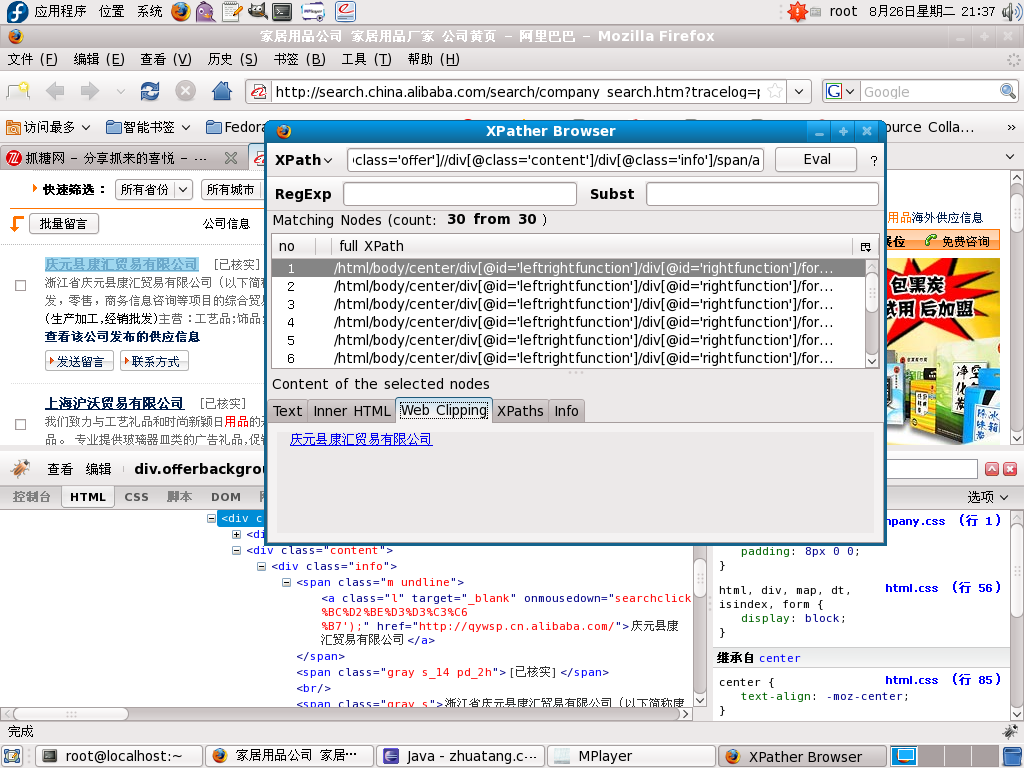The height and width of the screenshot is (768, 1024).
Task: Click 批量留言 button
Action: tap(63, 223)
